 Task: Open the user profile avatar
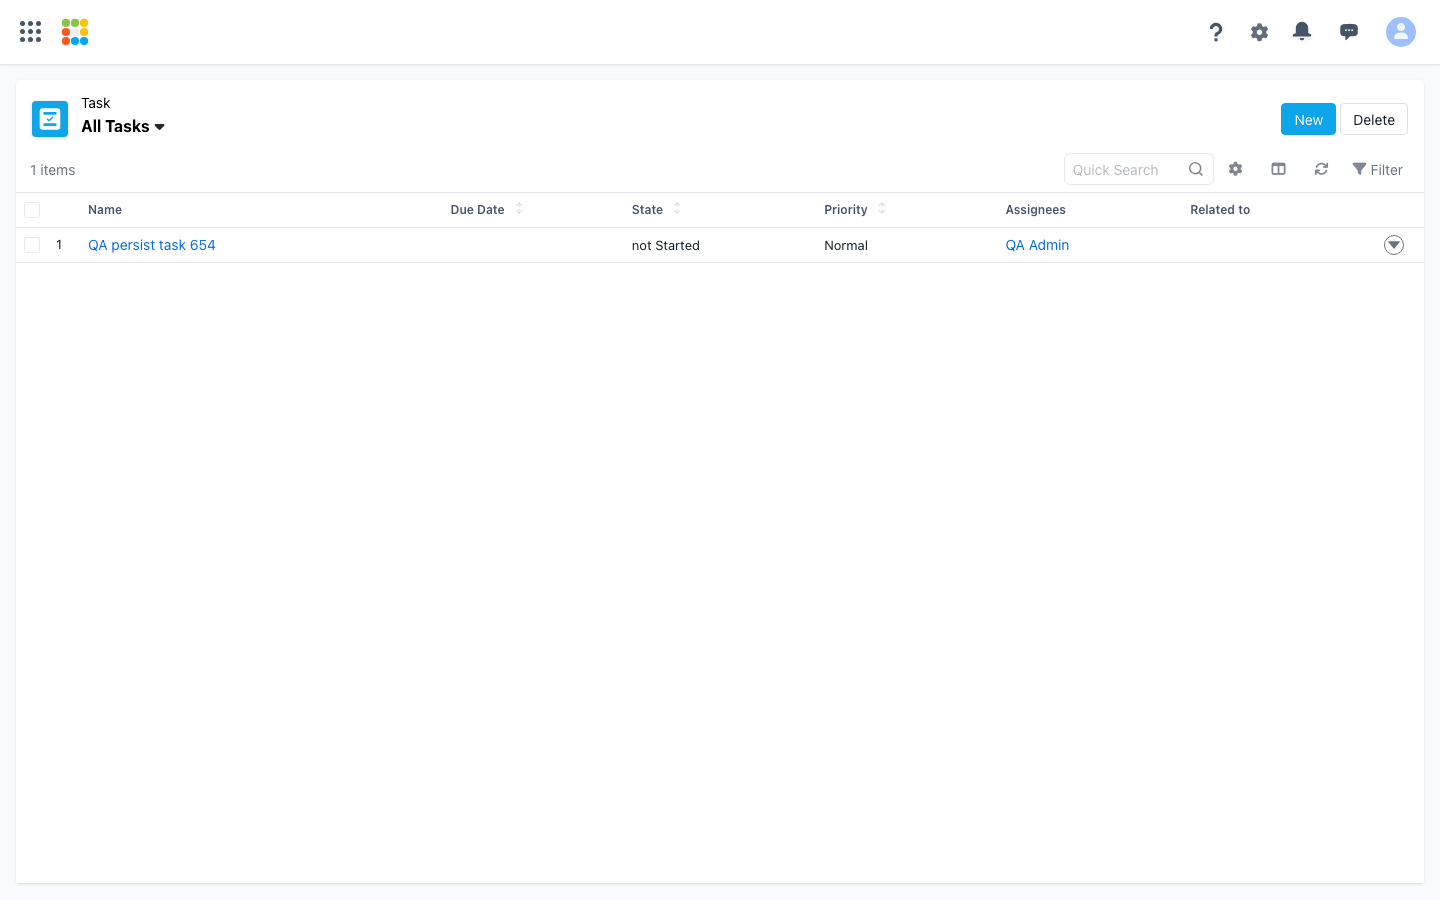pos(1401,32)
